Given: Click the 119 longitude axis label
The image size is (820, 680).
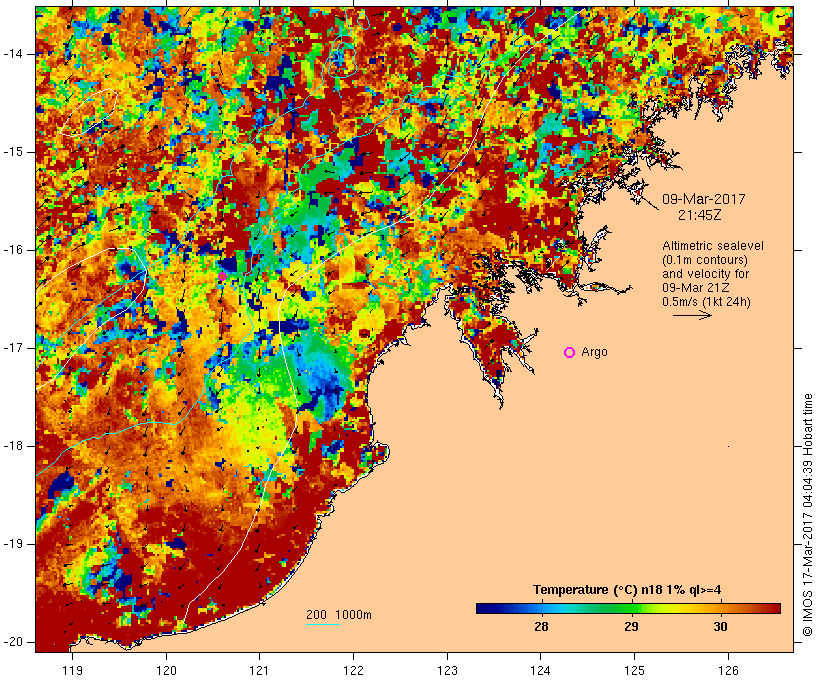Looking at the screenshot, I should pos(72,670).
